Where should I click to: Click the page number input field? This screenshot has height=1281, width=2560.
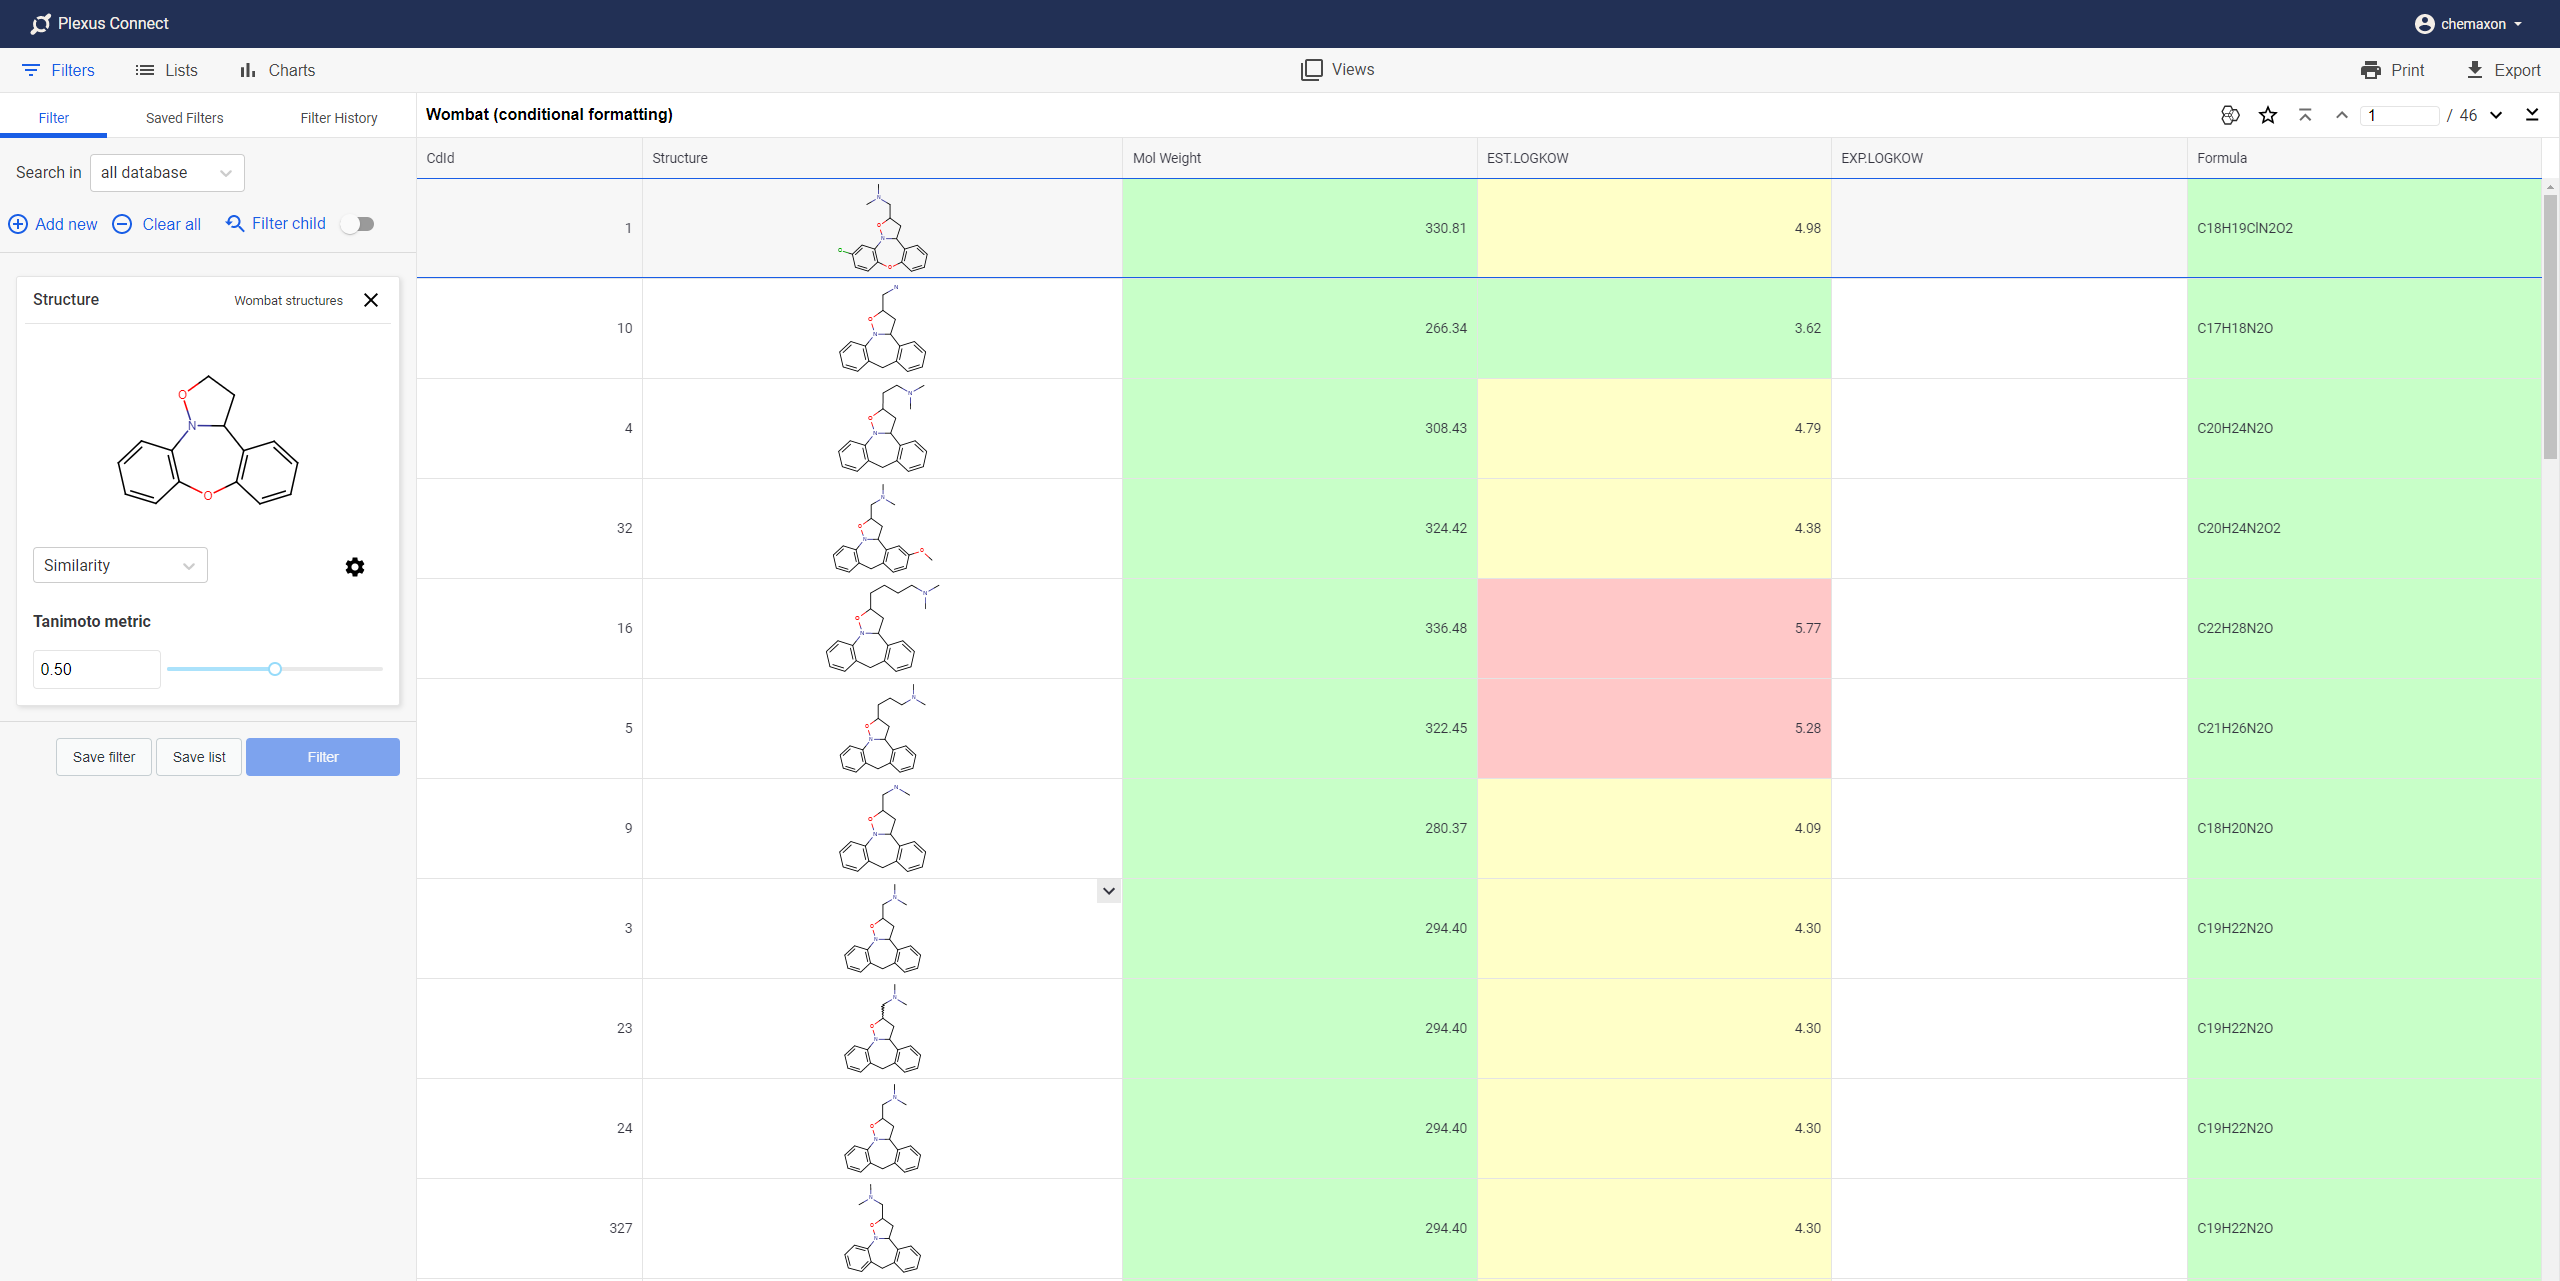(2400, 115)
